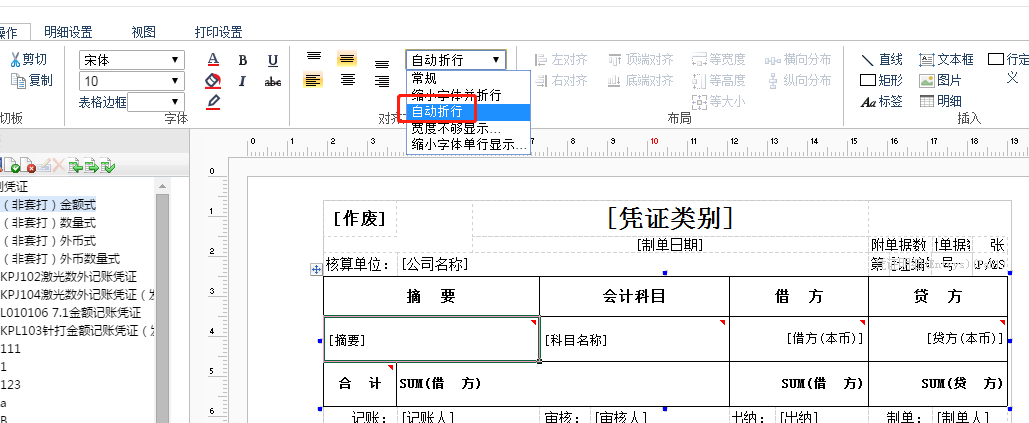Choose 缩小字体并折行 in the dropdown list
This screenshot has height=423, width=1029.
click(x=468, y=95)
